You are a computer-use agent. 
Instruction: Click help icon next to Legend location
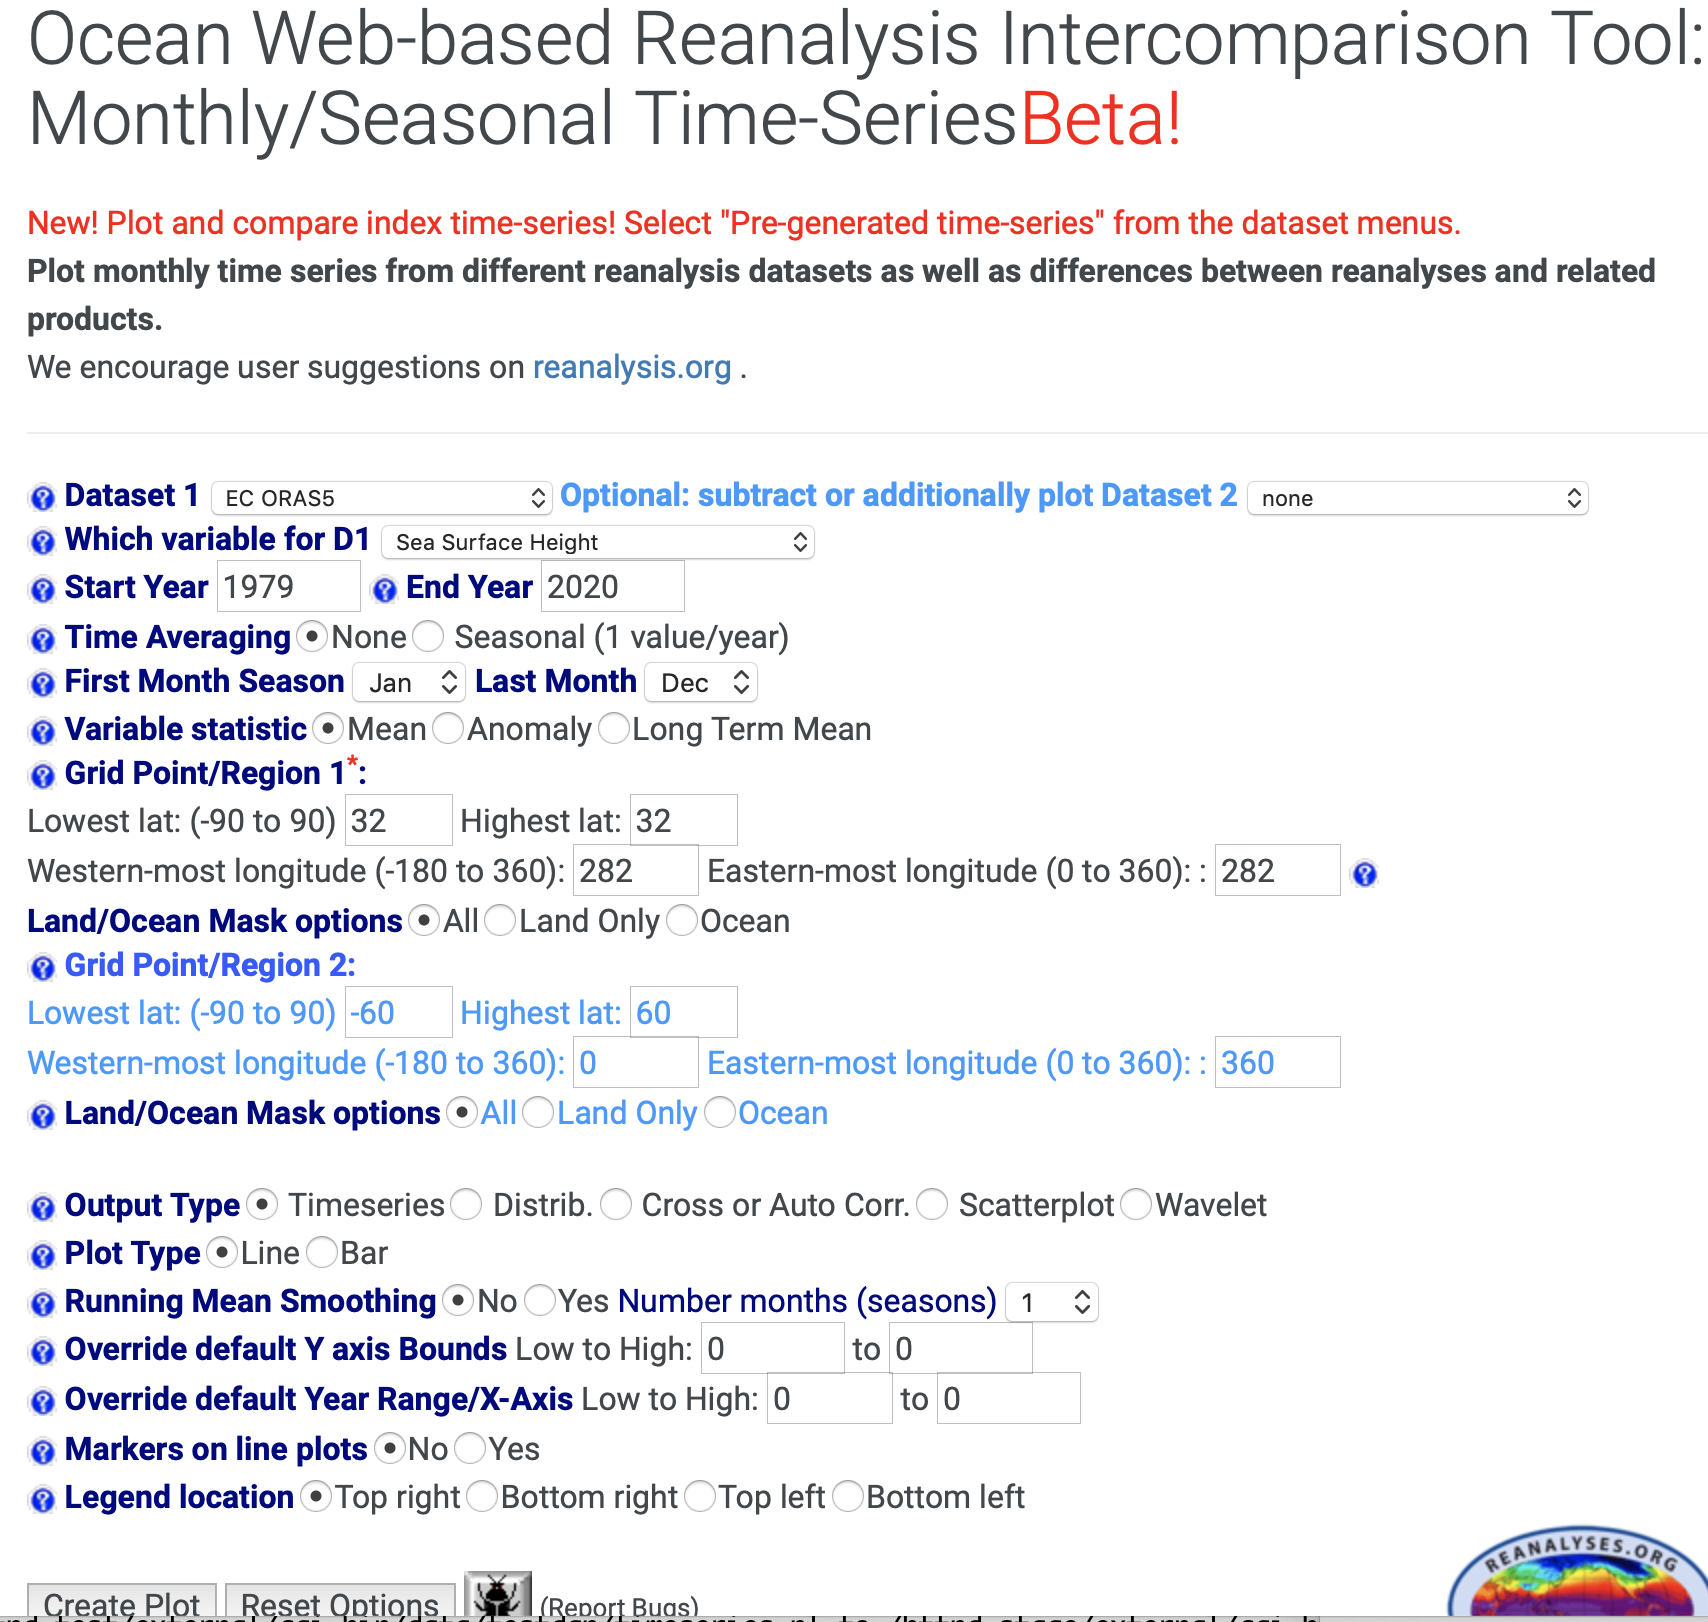42,1499
